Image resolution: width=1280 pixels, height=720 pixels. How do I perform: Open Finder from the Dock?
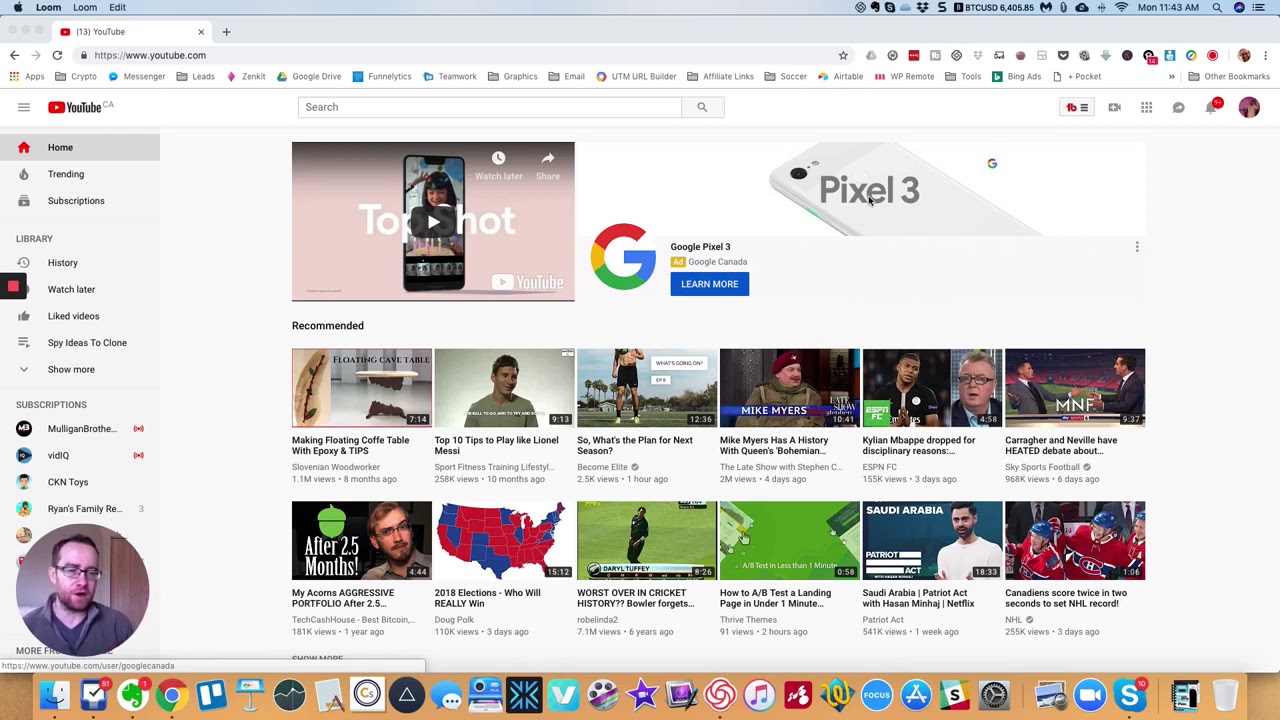55,695
